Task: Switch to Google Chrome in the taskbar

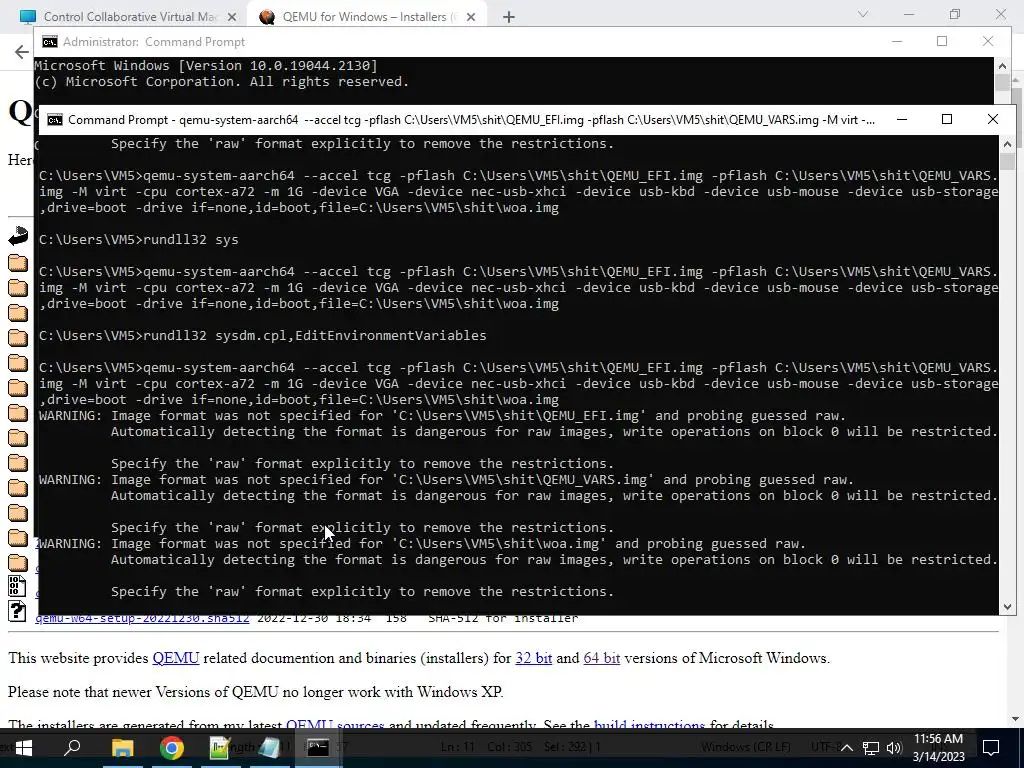Action: pyautogui.click(x=172, y=747)
